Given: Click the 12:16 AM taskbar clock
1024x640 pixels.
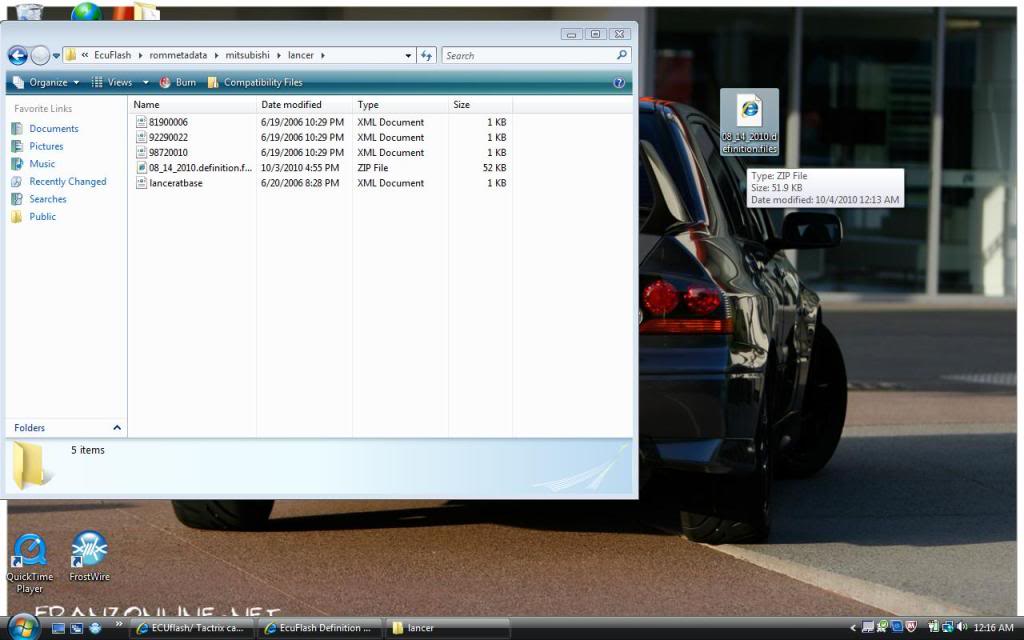Looking at the screenshot, I should (993, 628).
